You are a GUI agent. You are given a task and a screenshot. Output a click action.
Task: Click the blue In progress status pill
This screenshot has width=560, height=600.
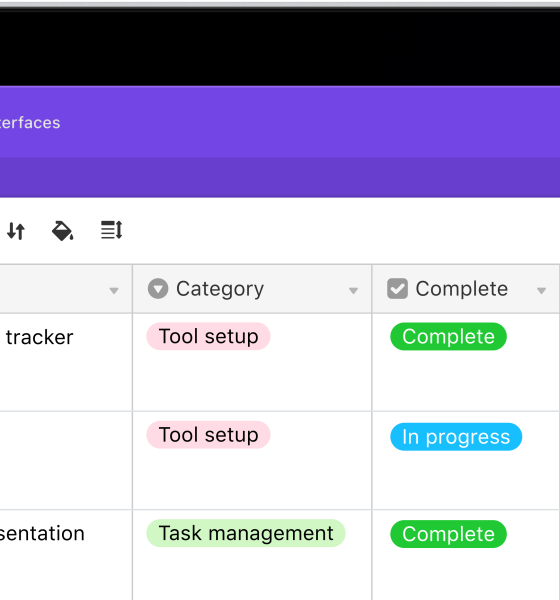point(456,437)
